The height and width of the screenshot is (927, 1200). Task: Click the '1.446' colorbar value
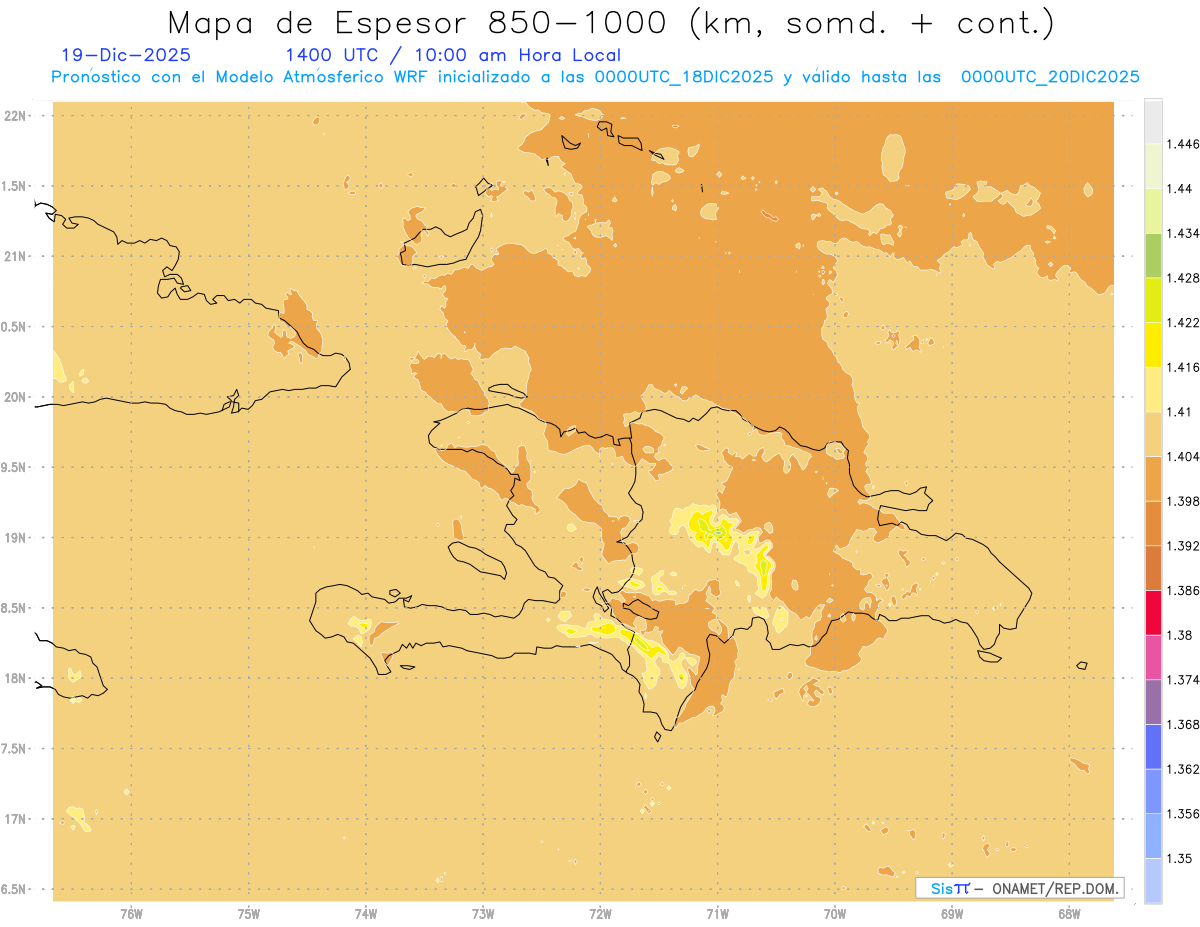tap(1183, 144)
